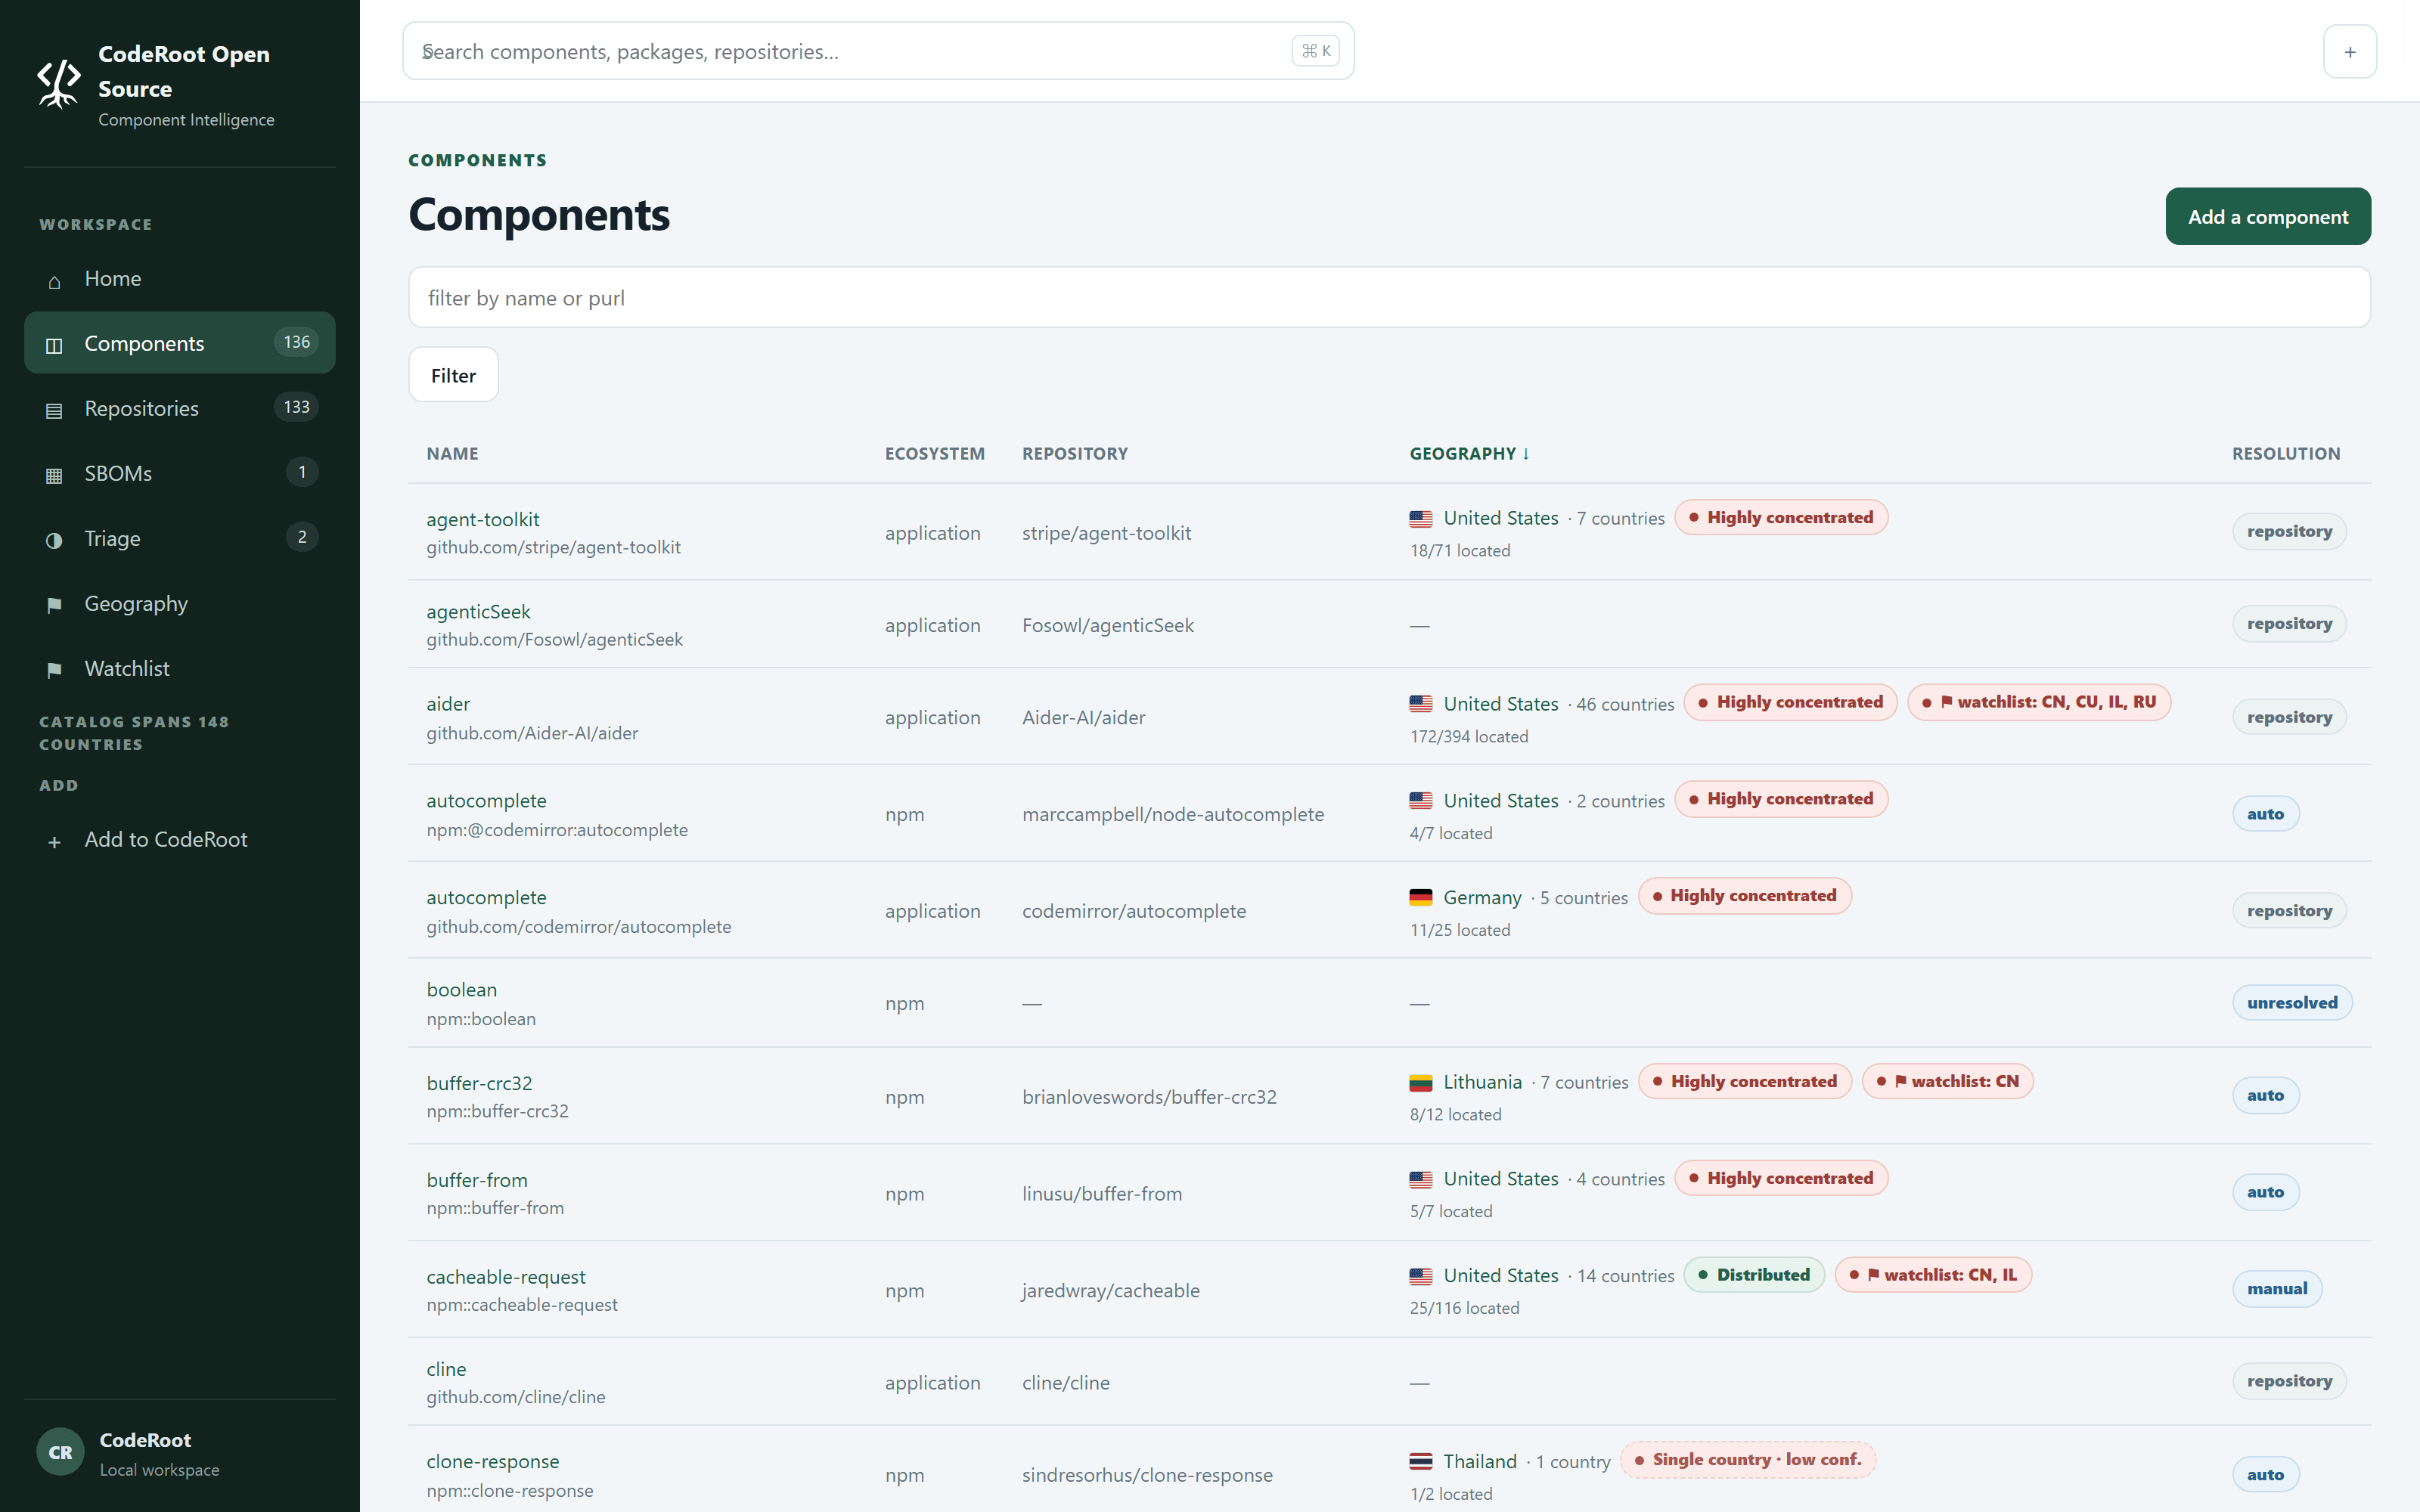Click the Highly concentrated badge on agent-toolkit
This screenshot has width=2420, height=1512.
(1781, 517)
